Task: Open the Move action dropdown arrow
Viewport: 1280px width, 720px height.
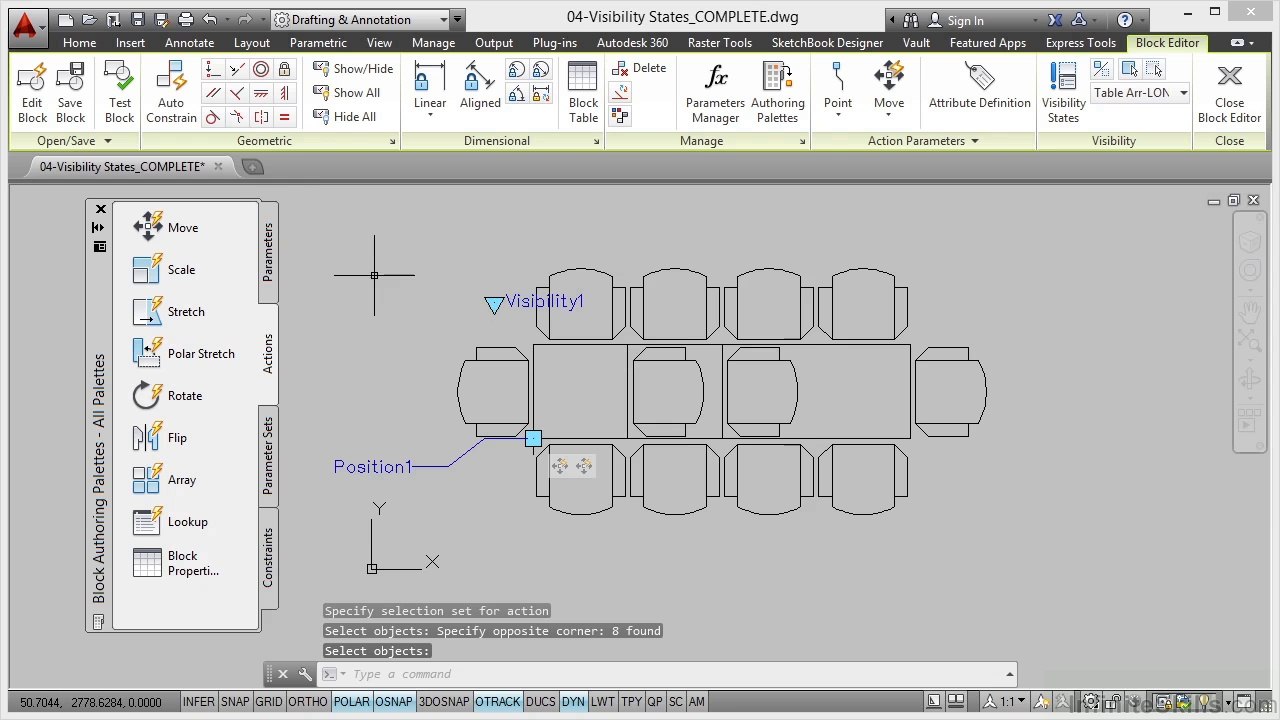Action: point(889,115)
